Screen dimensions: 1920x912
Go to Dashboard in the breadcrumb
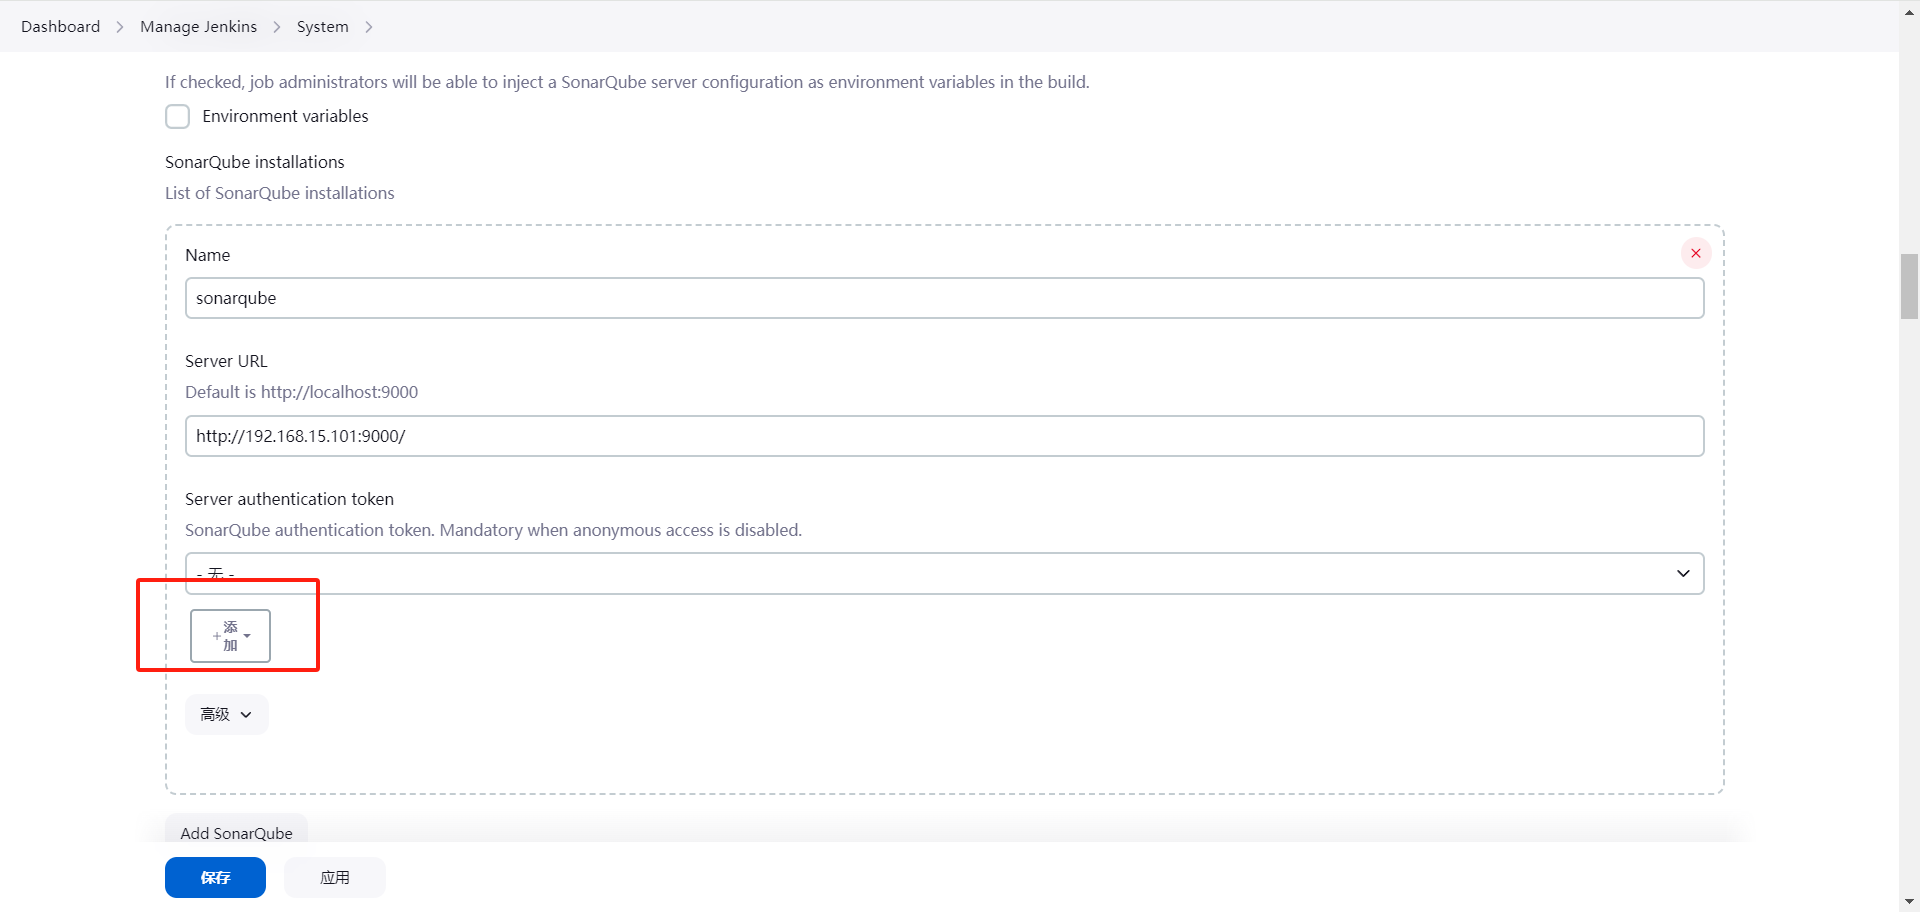pyautogui.click(x=61, y=27)
